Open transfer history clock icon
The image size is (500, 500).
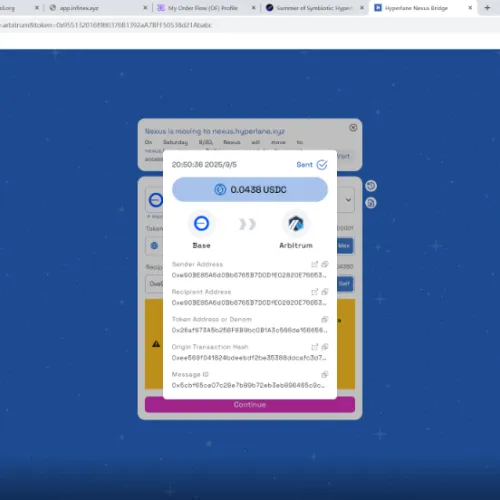(x=371, y=186)
